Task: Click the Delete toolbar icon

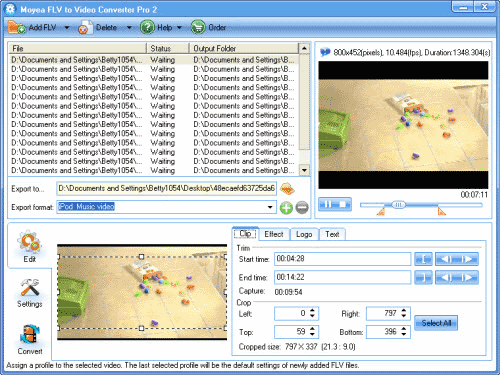Action: click(x=85, y=27)
